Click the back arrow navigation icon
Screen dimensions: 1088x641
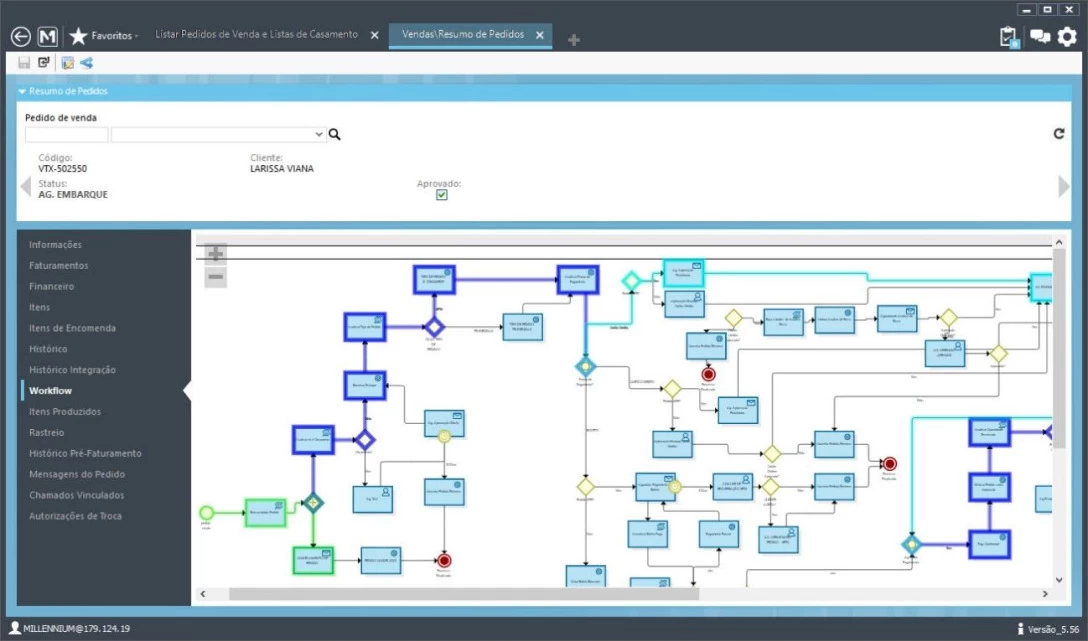[21, 36]
